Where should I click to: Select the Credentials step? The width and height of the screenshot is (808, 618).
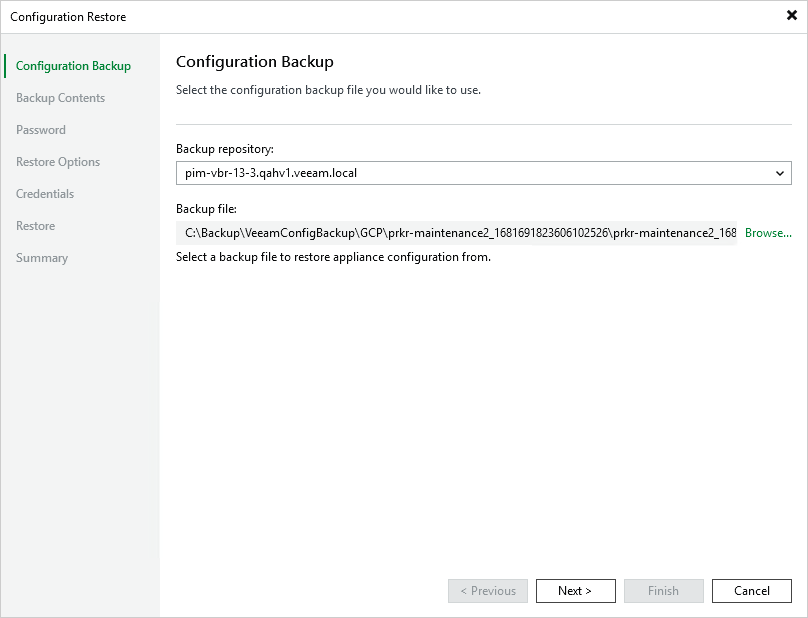click(45, 194)
